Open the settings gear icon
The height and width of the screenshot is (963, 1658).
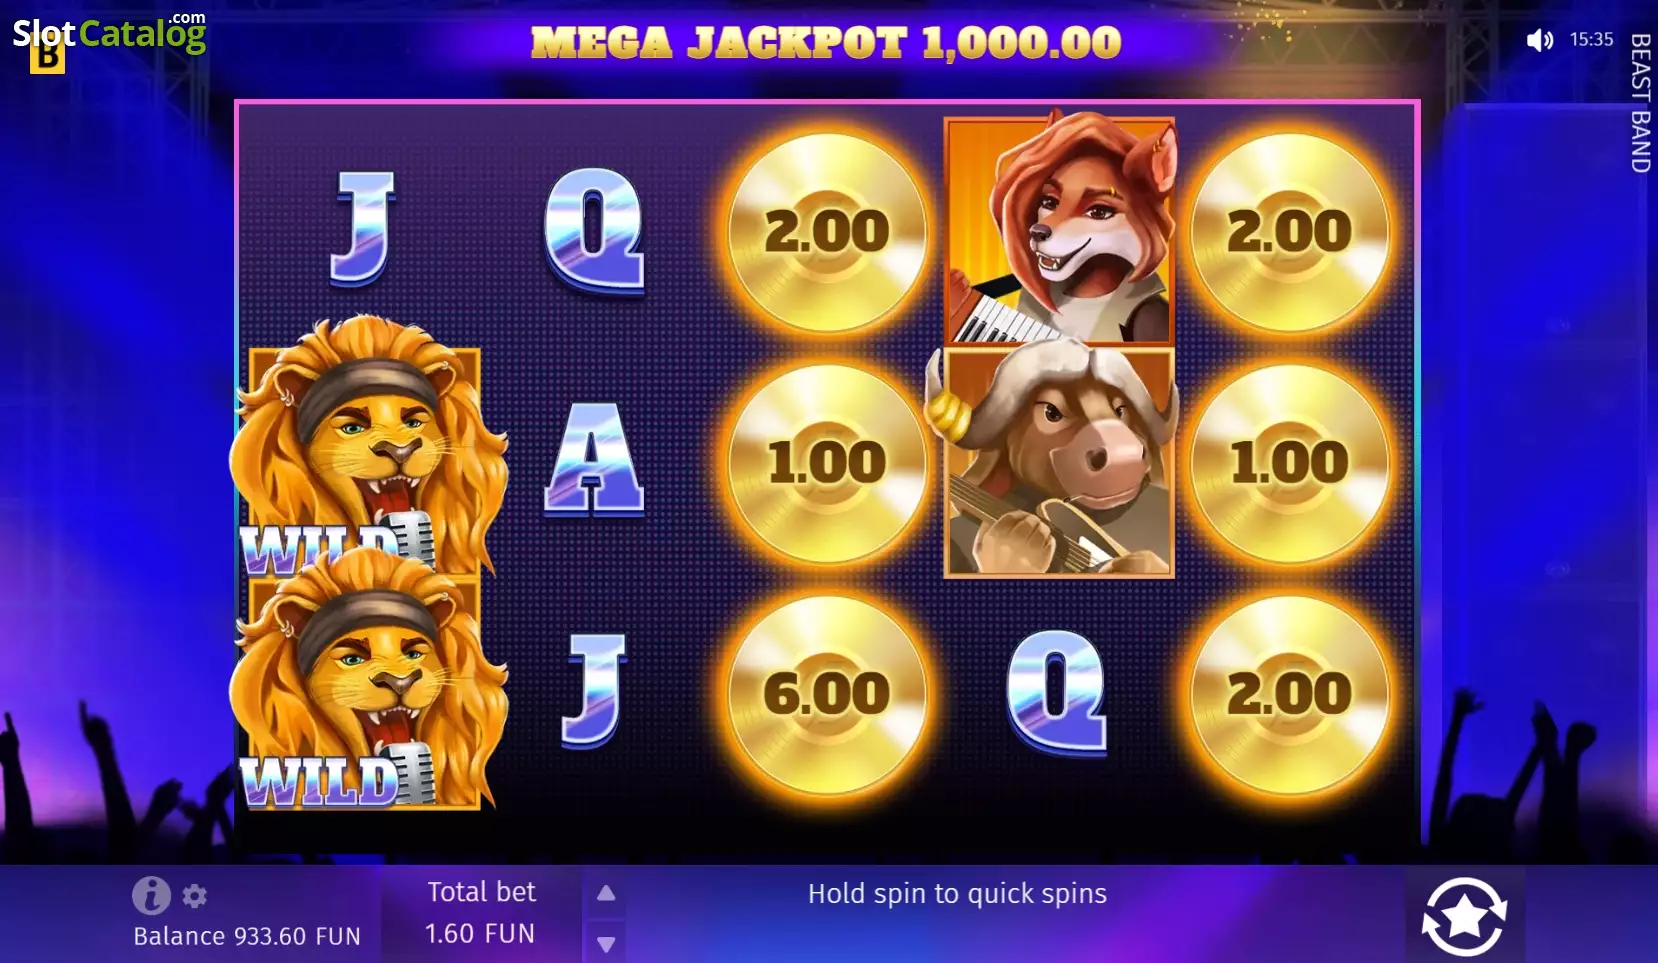pos(195,896)
